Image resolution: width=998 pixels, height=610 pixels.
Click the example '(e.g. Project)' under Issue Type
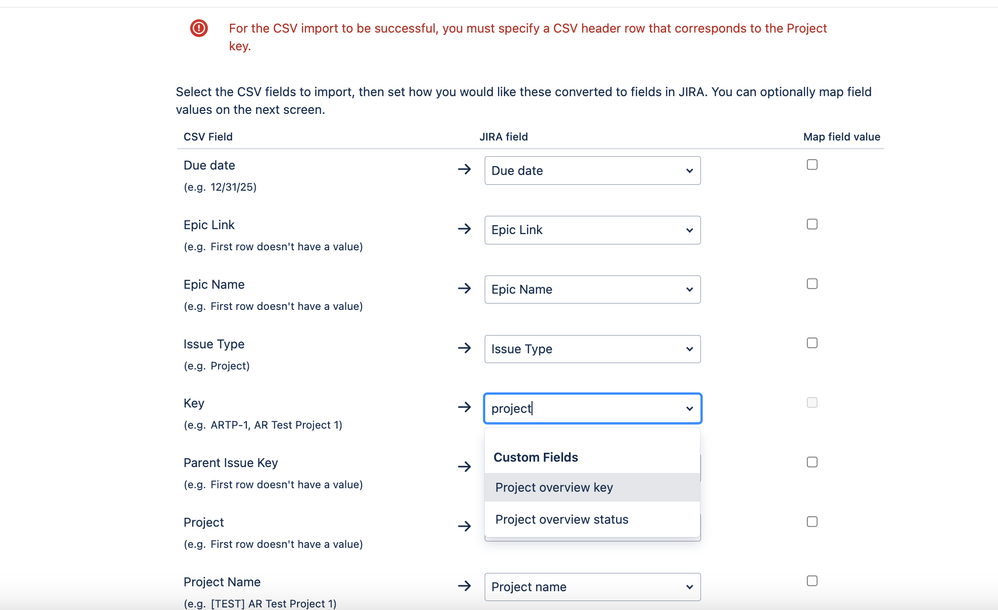tap(216, 366)
